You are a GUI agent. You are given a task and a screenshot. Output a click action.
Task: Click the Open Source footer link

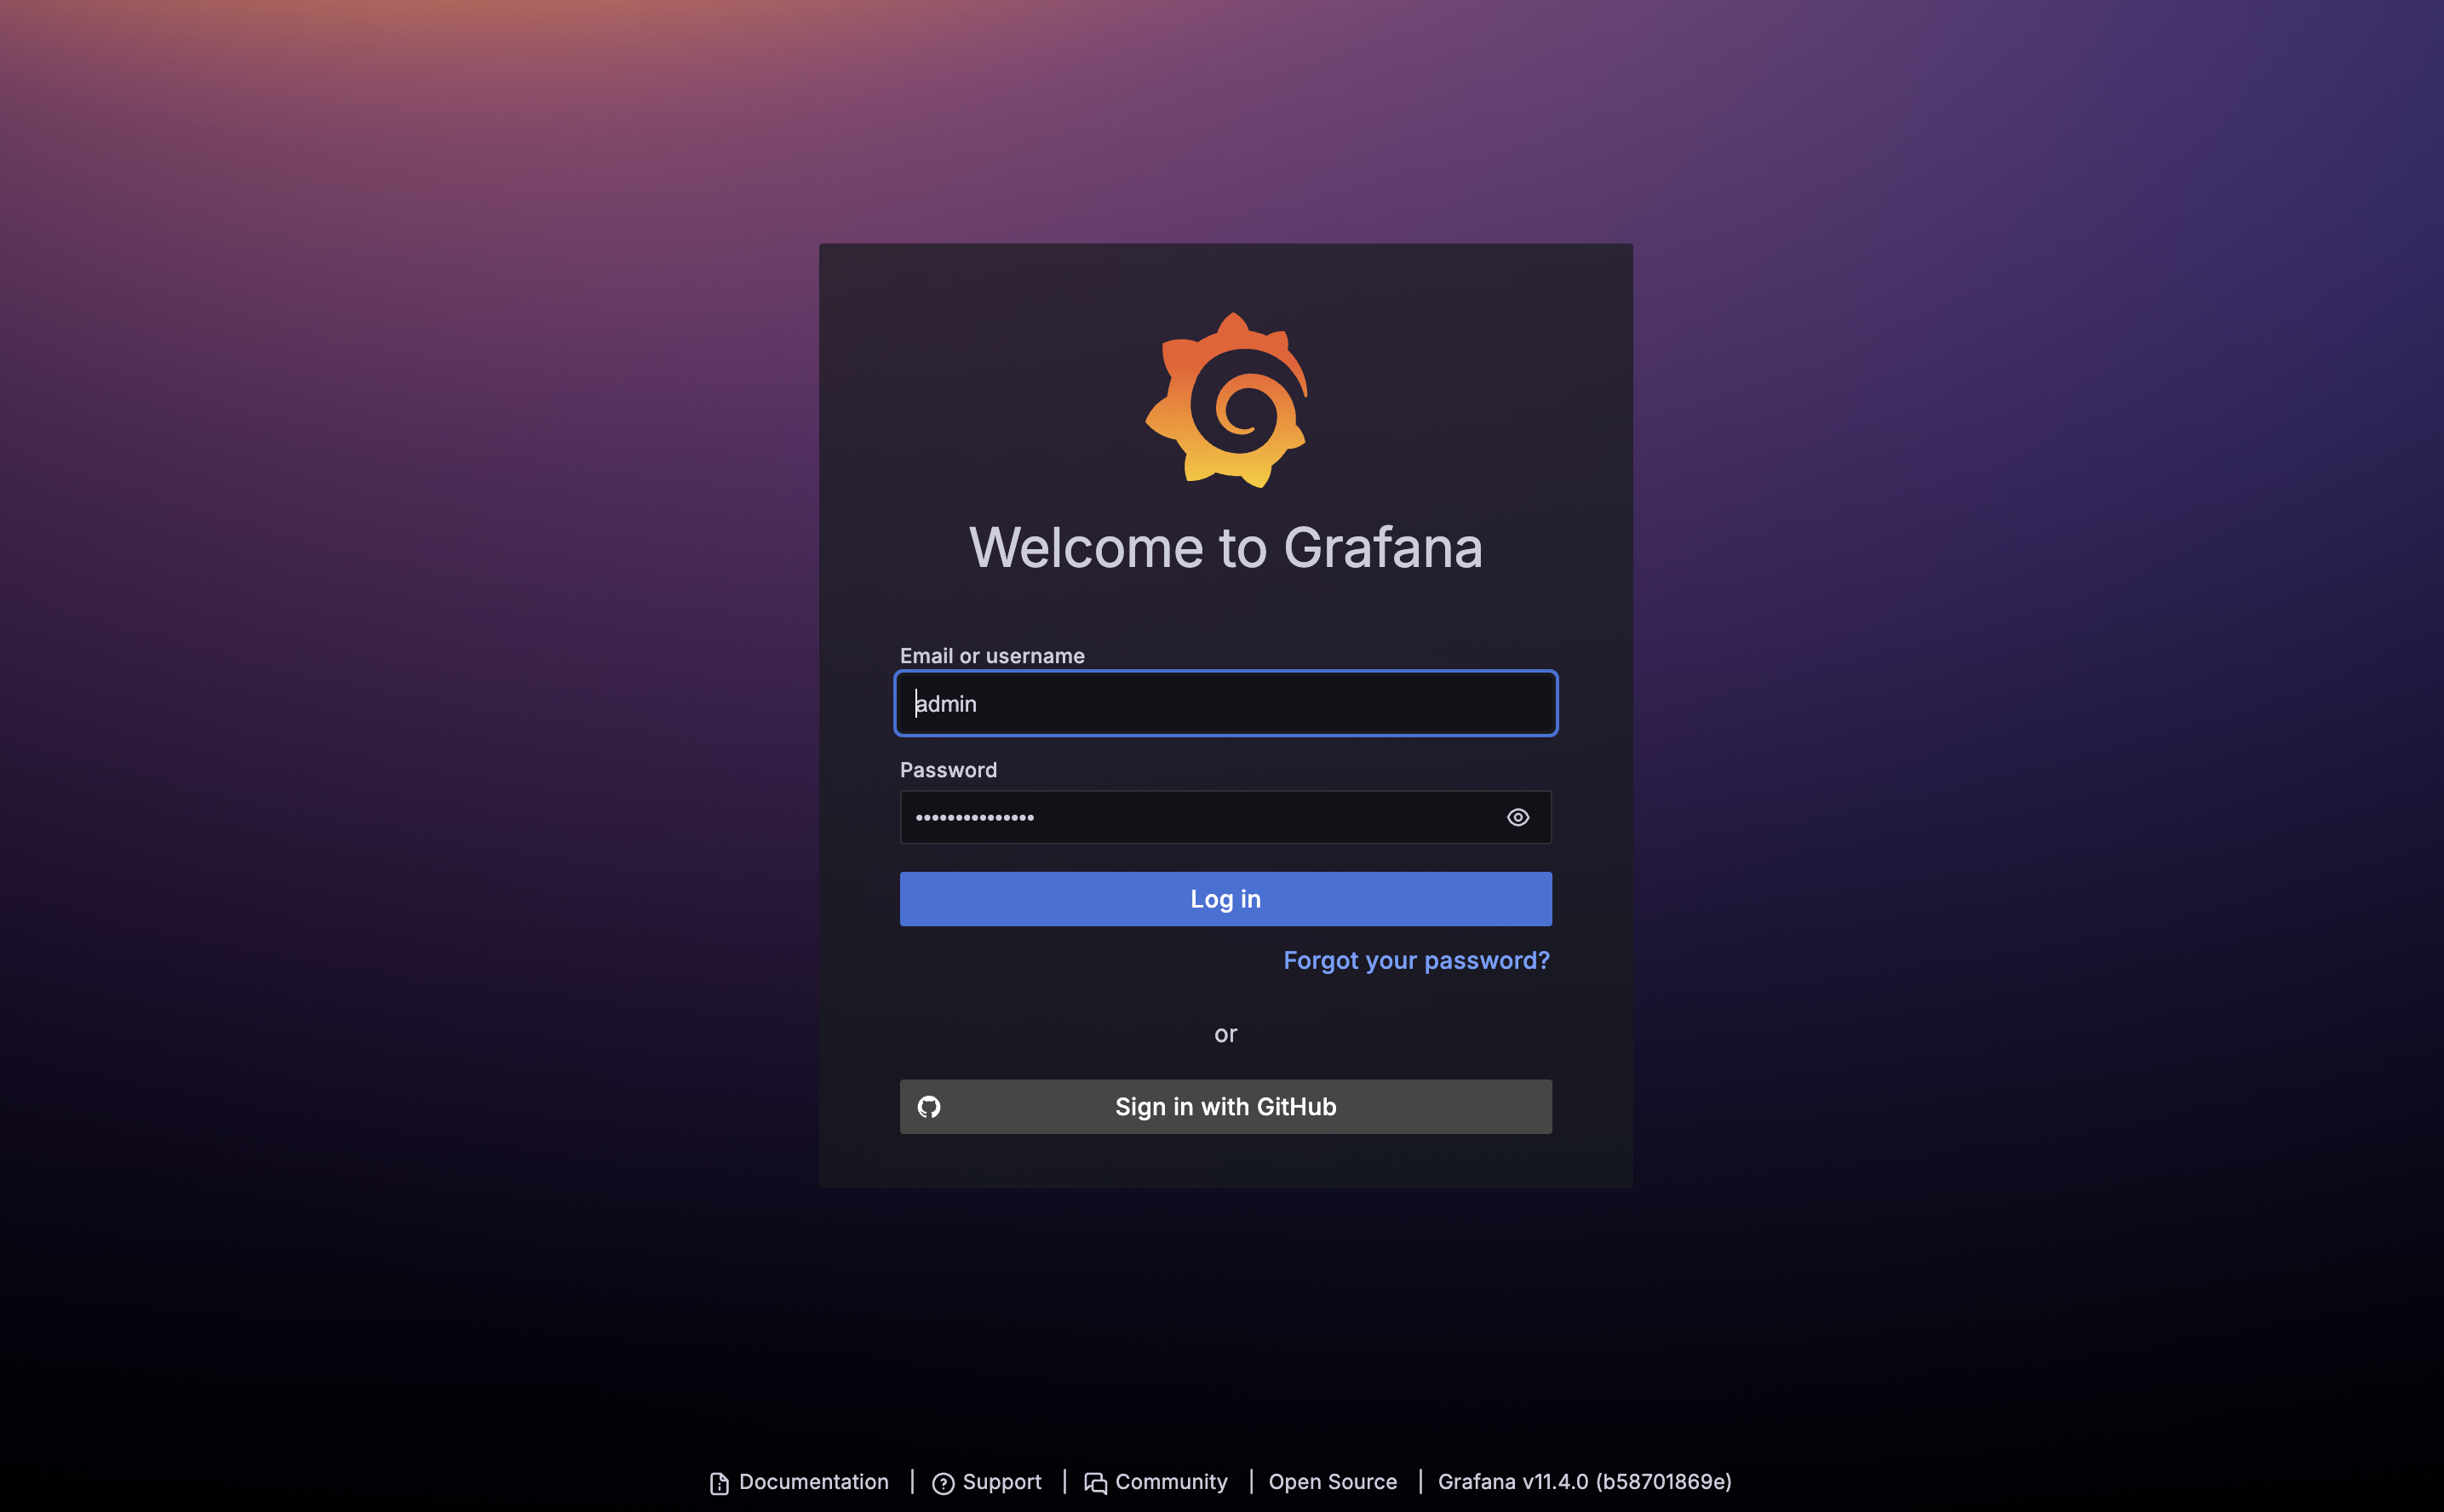click(x=1332, y=1480)
